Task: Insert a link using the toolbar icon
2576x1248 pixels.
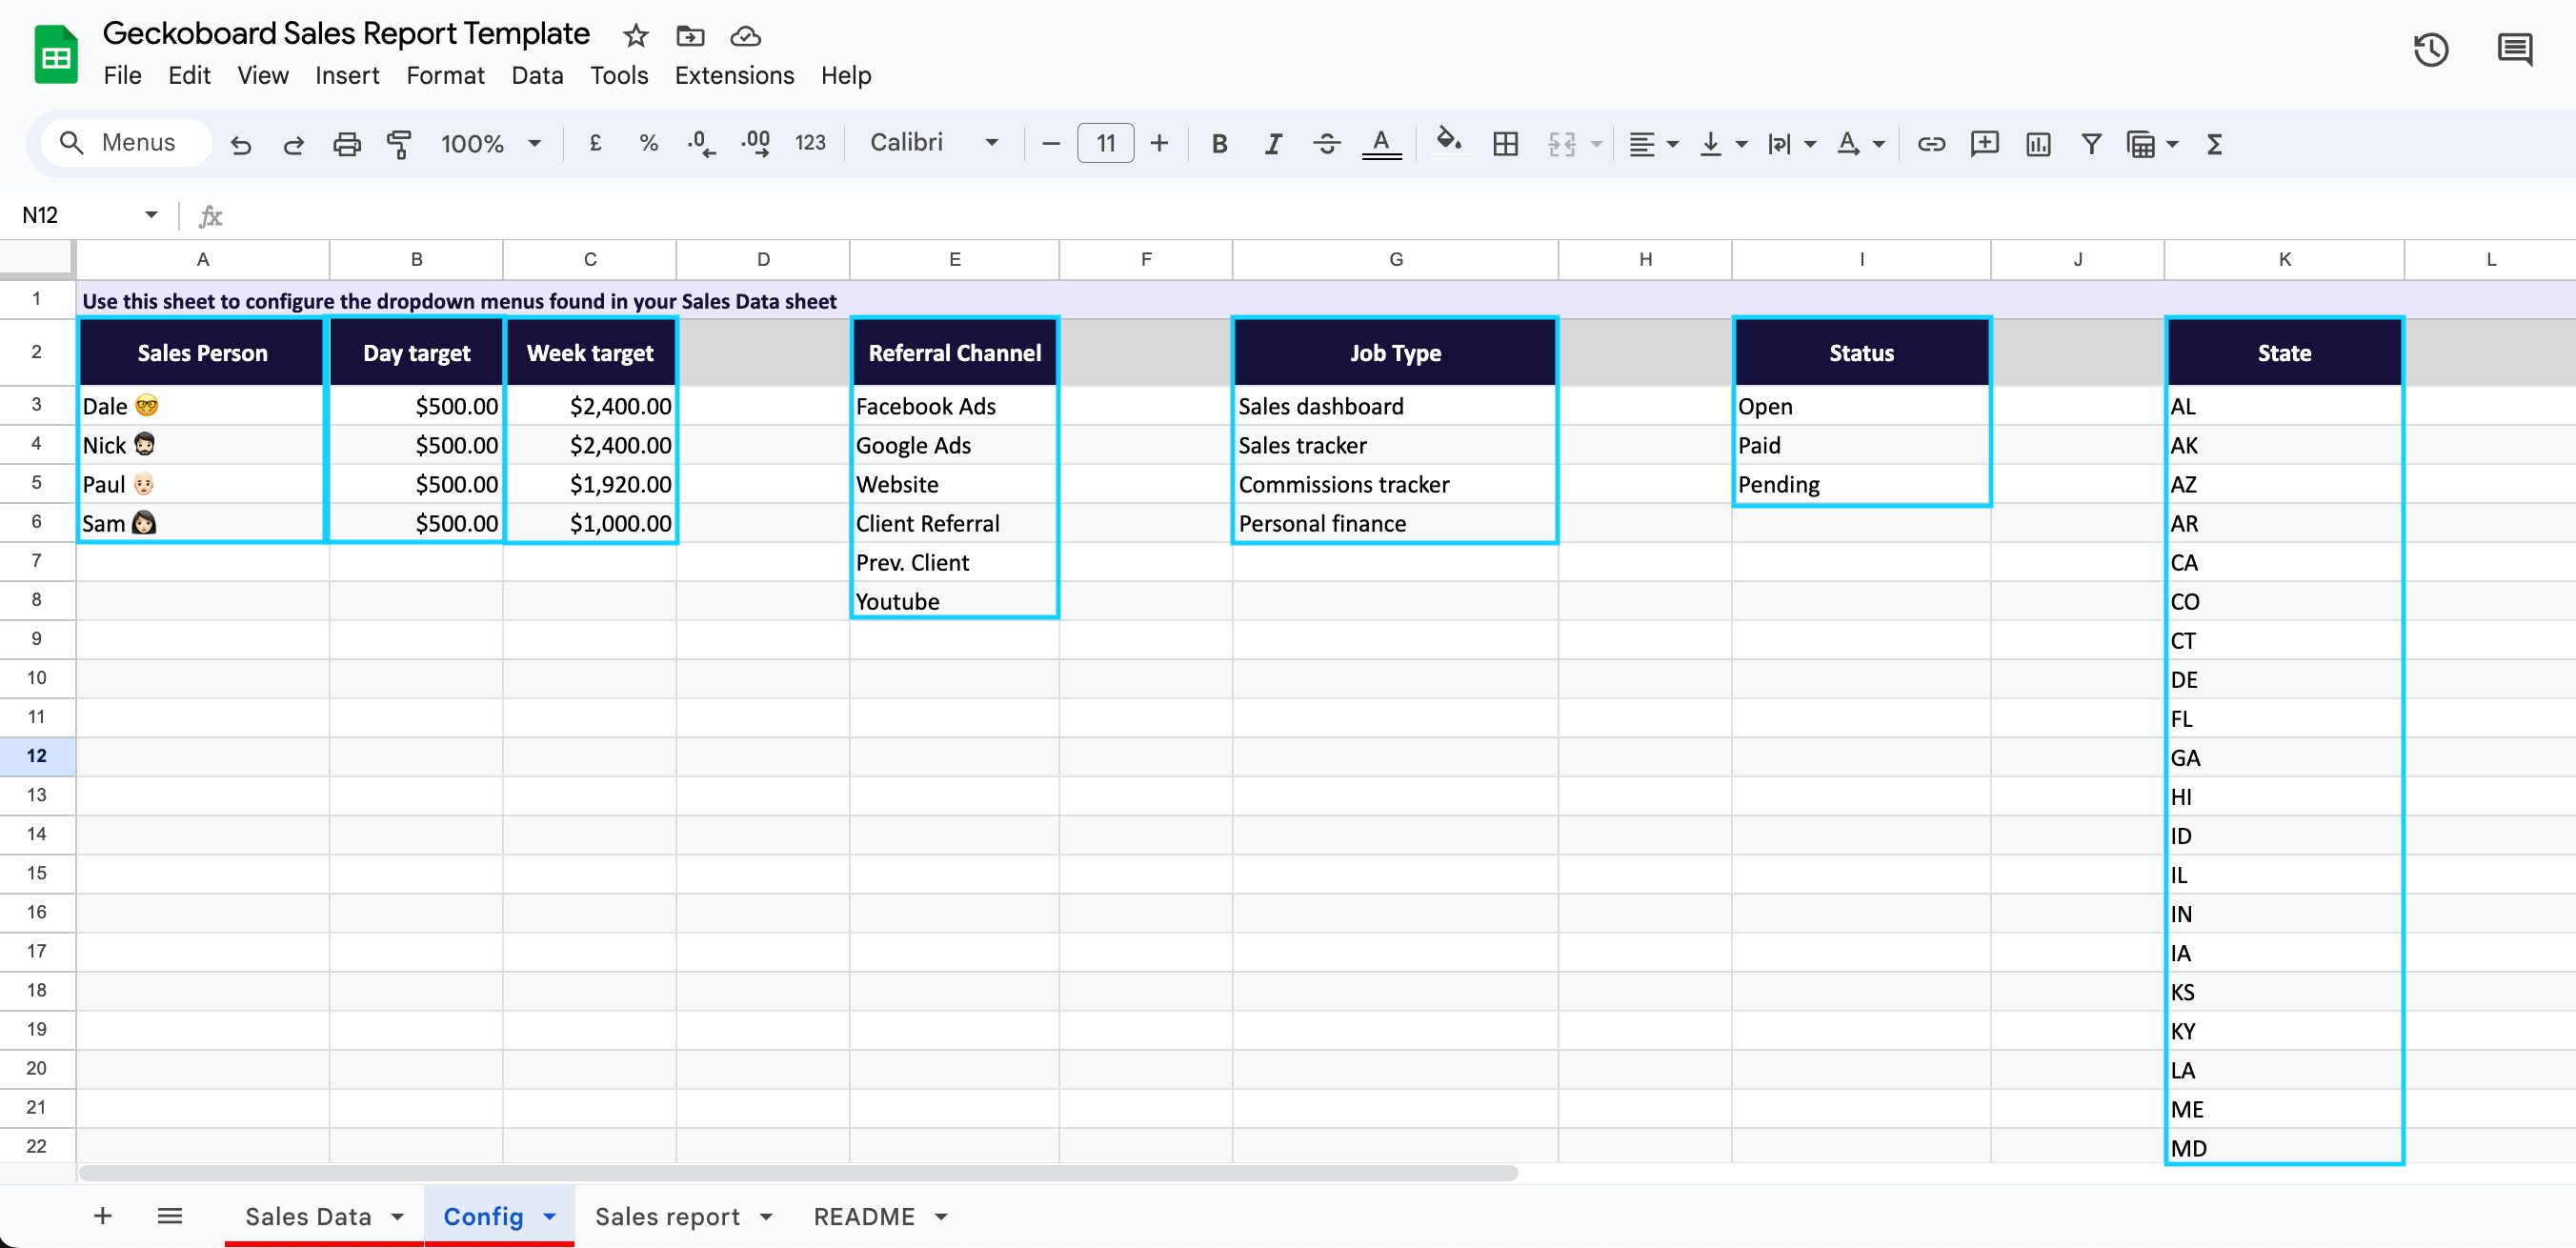Action: [1931, 143]
